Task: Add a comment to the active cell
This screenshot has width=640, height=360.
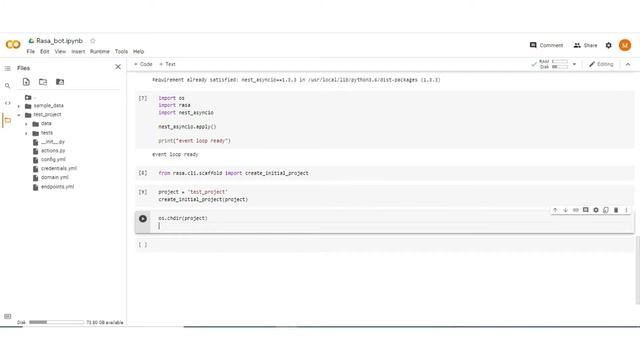Action: [x=586, y=210]
